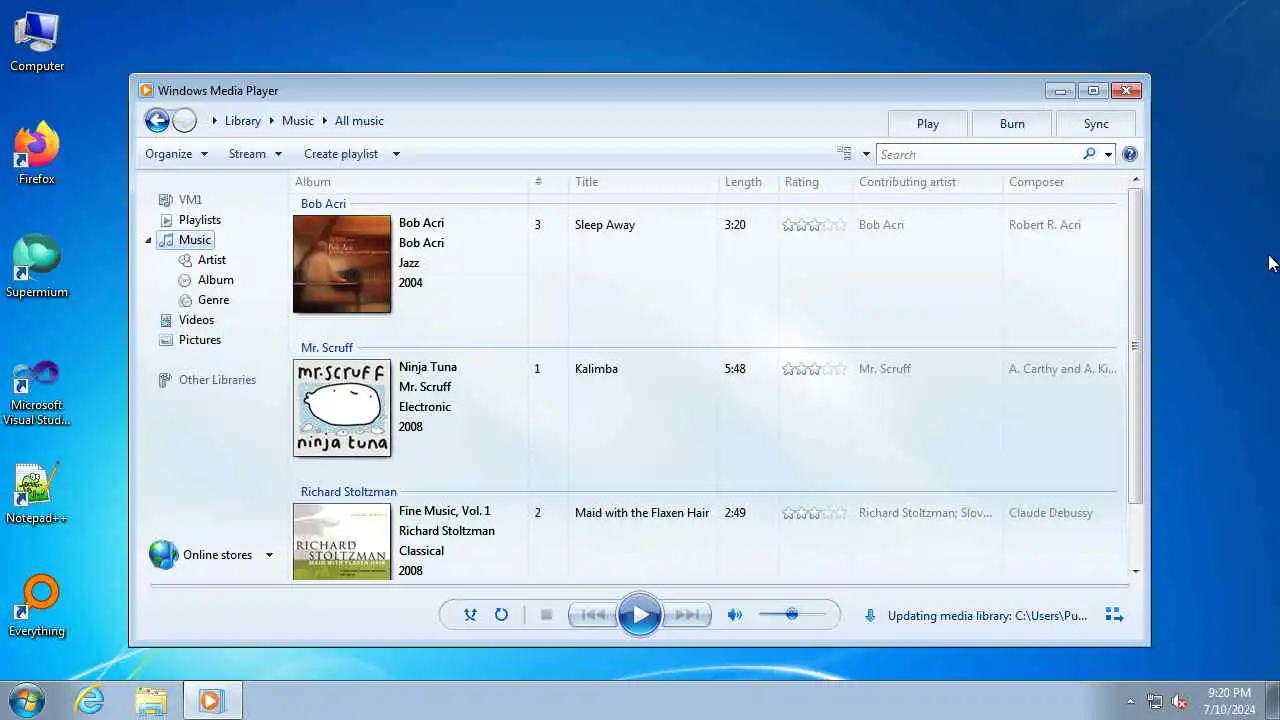This screenshot has width=1280, height=720.
Task: Click Bob Acri album art thumbnail
Action: click(x=342, y=264)
